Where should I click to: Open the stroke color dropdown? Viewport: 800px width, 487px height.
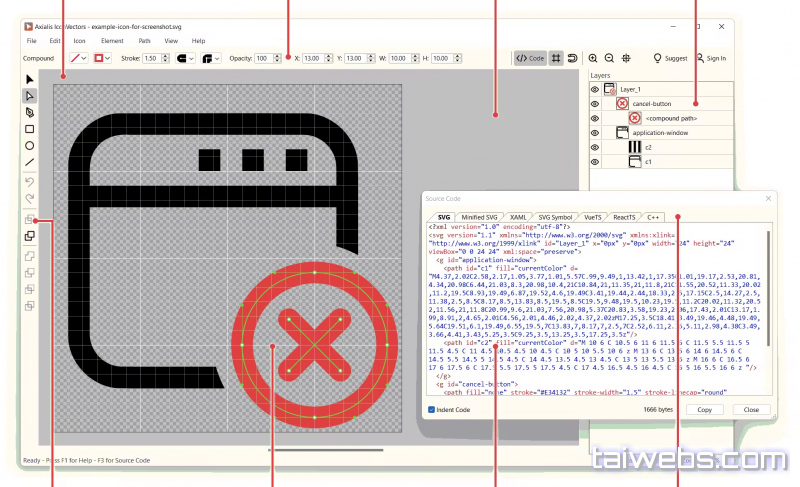click(x=85, y=59)
